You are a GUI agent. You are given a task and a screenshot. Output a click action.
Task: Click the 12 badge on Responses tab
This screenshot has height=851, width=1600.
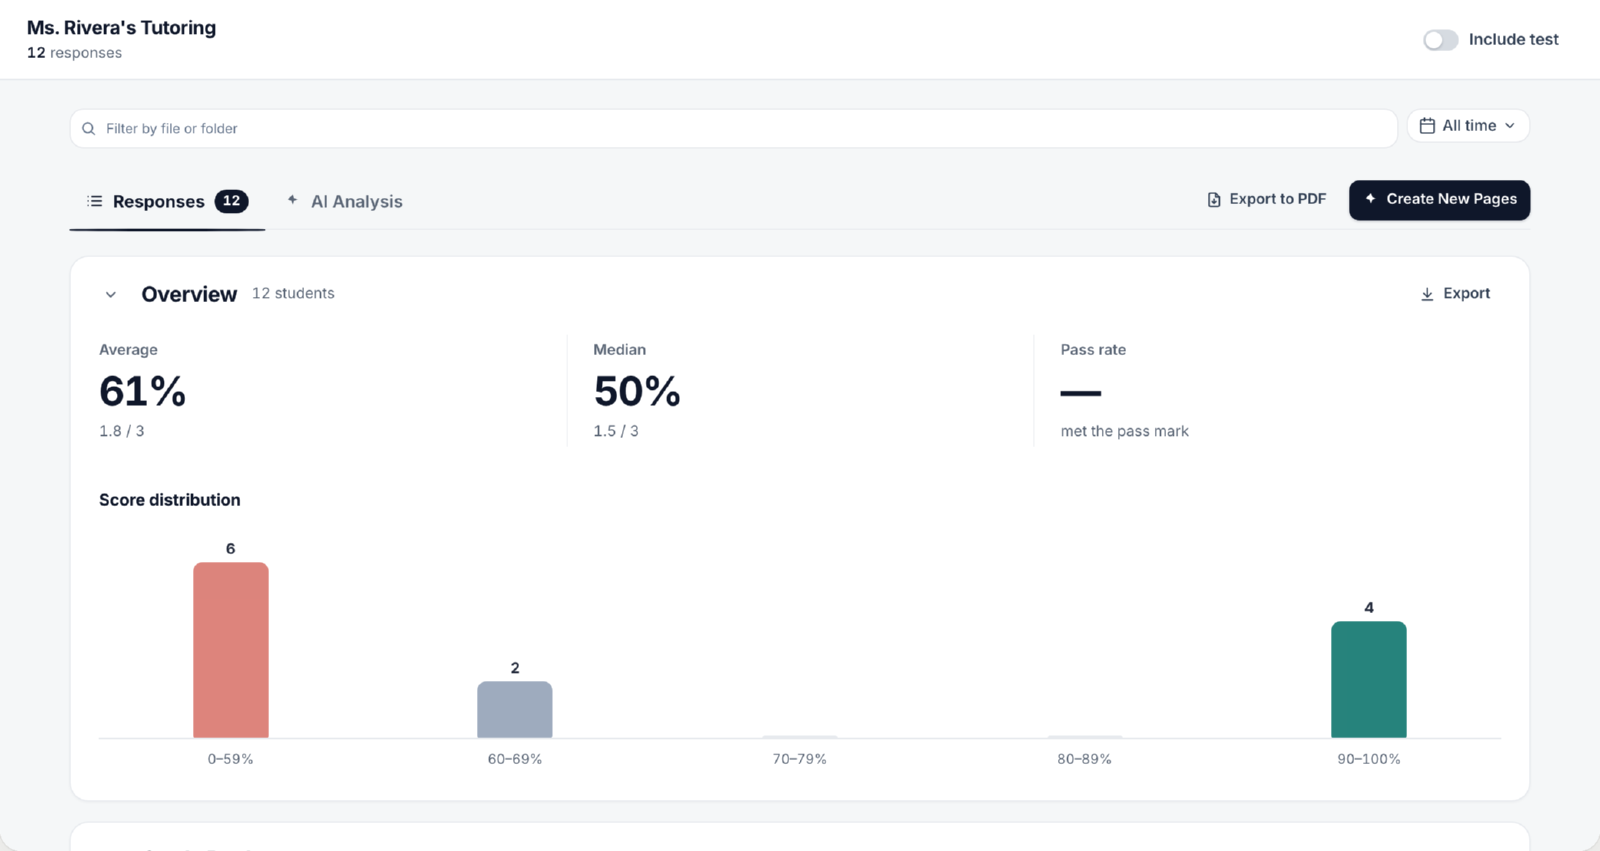point(231,201)
